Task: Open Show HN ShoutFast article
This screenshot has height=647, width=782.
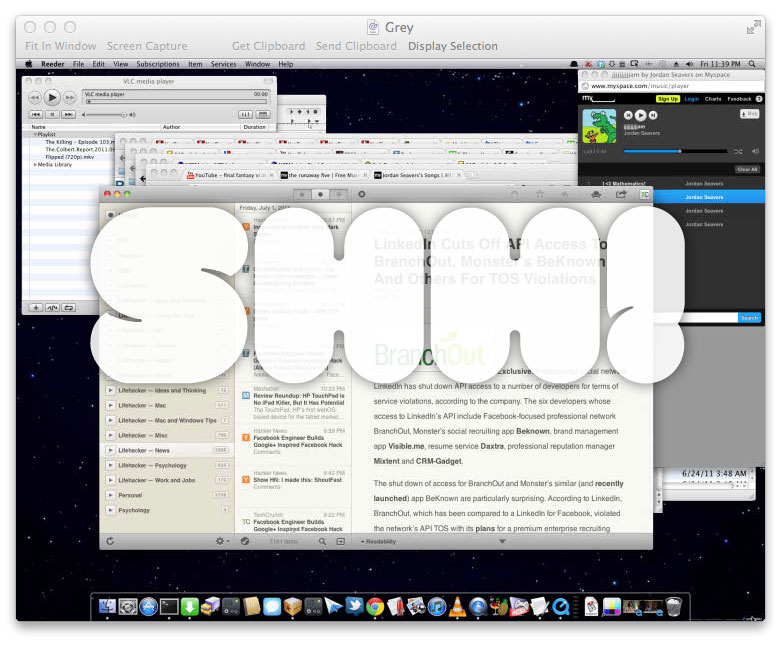Action: pyautogui.click(x=293, y=479)
